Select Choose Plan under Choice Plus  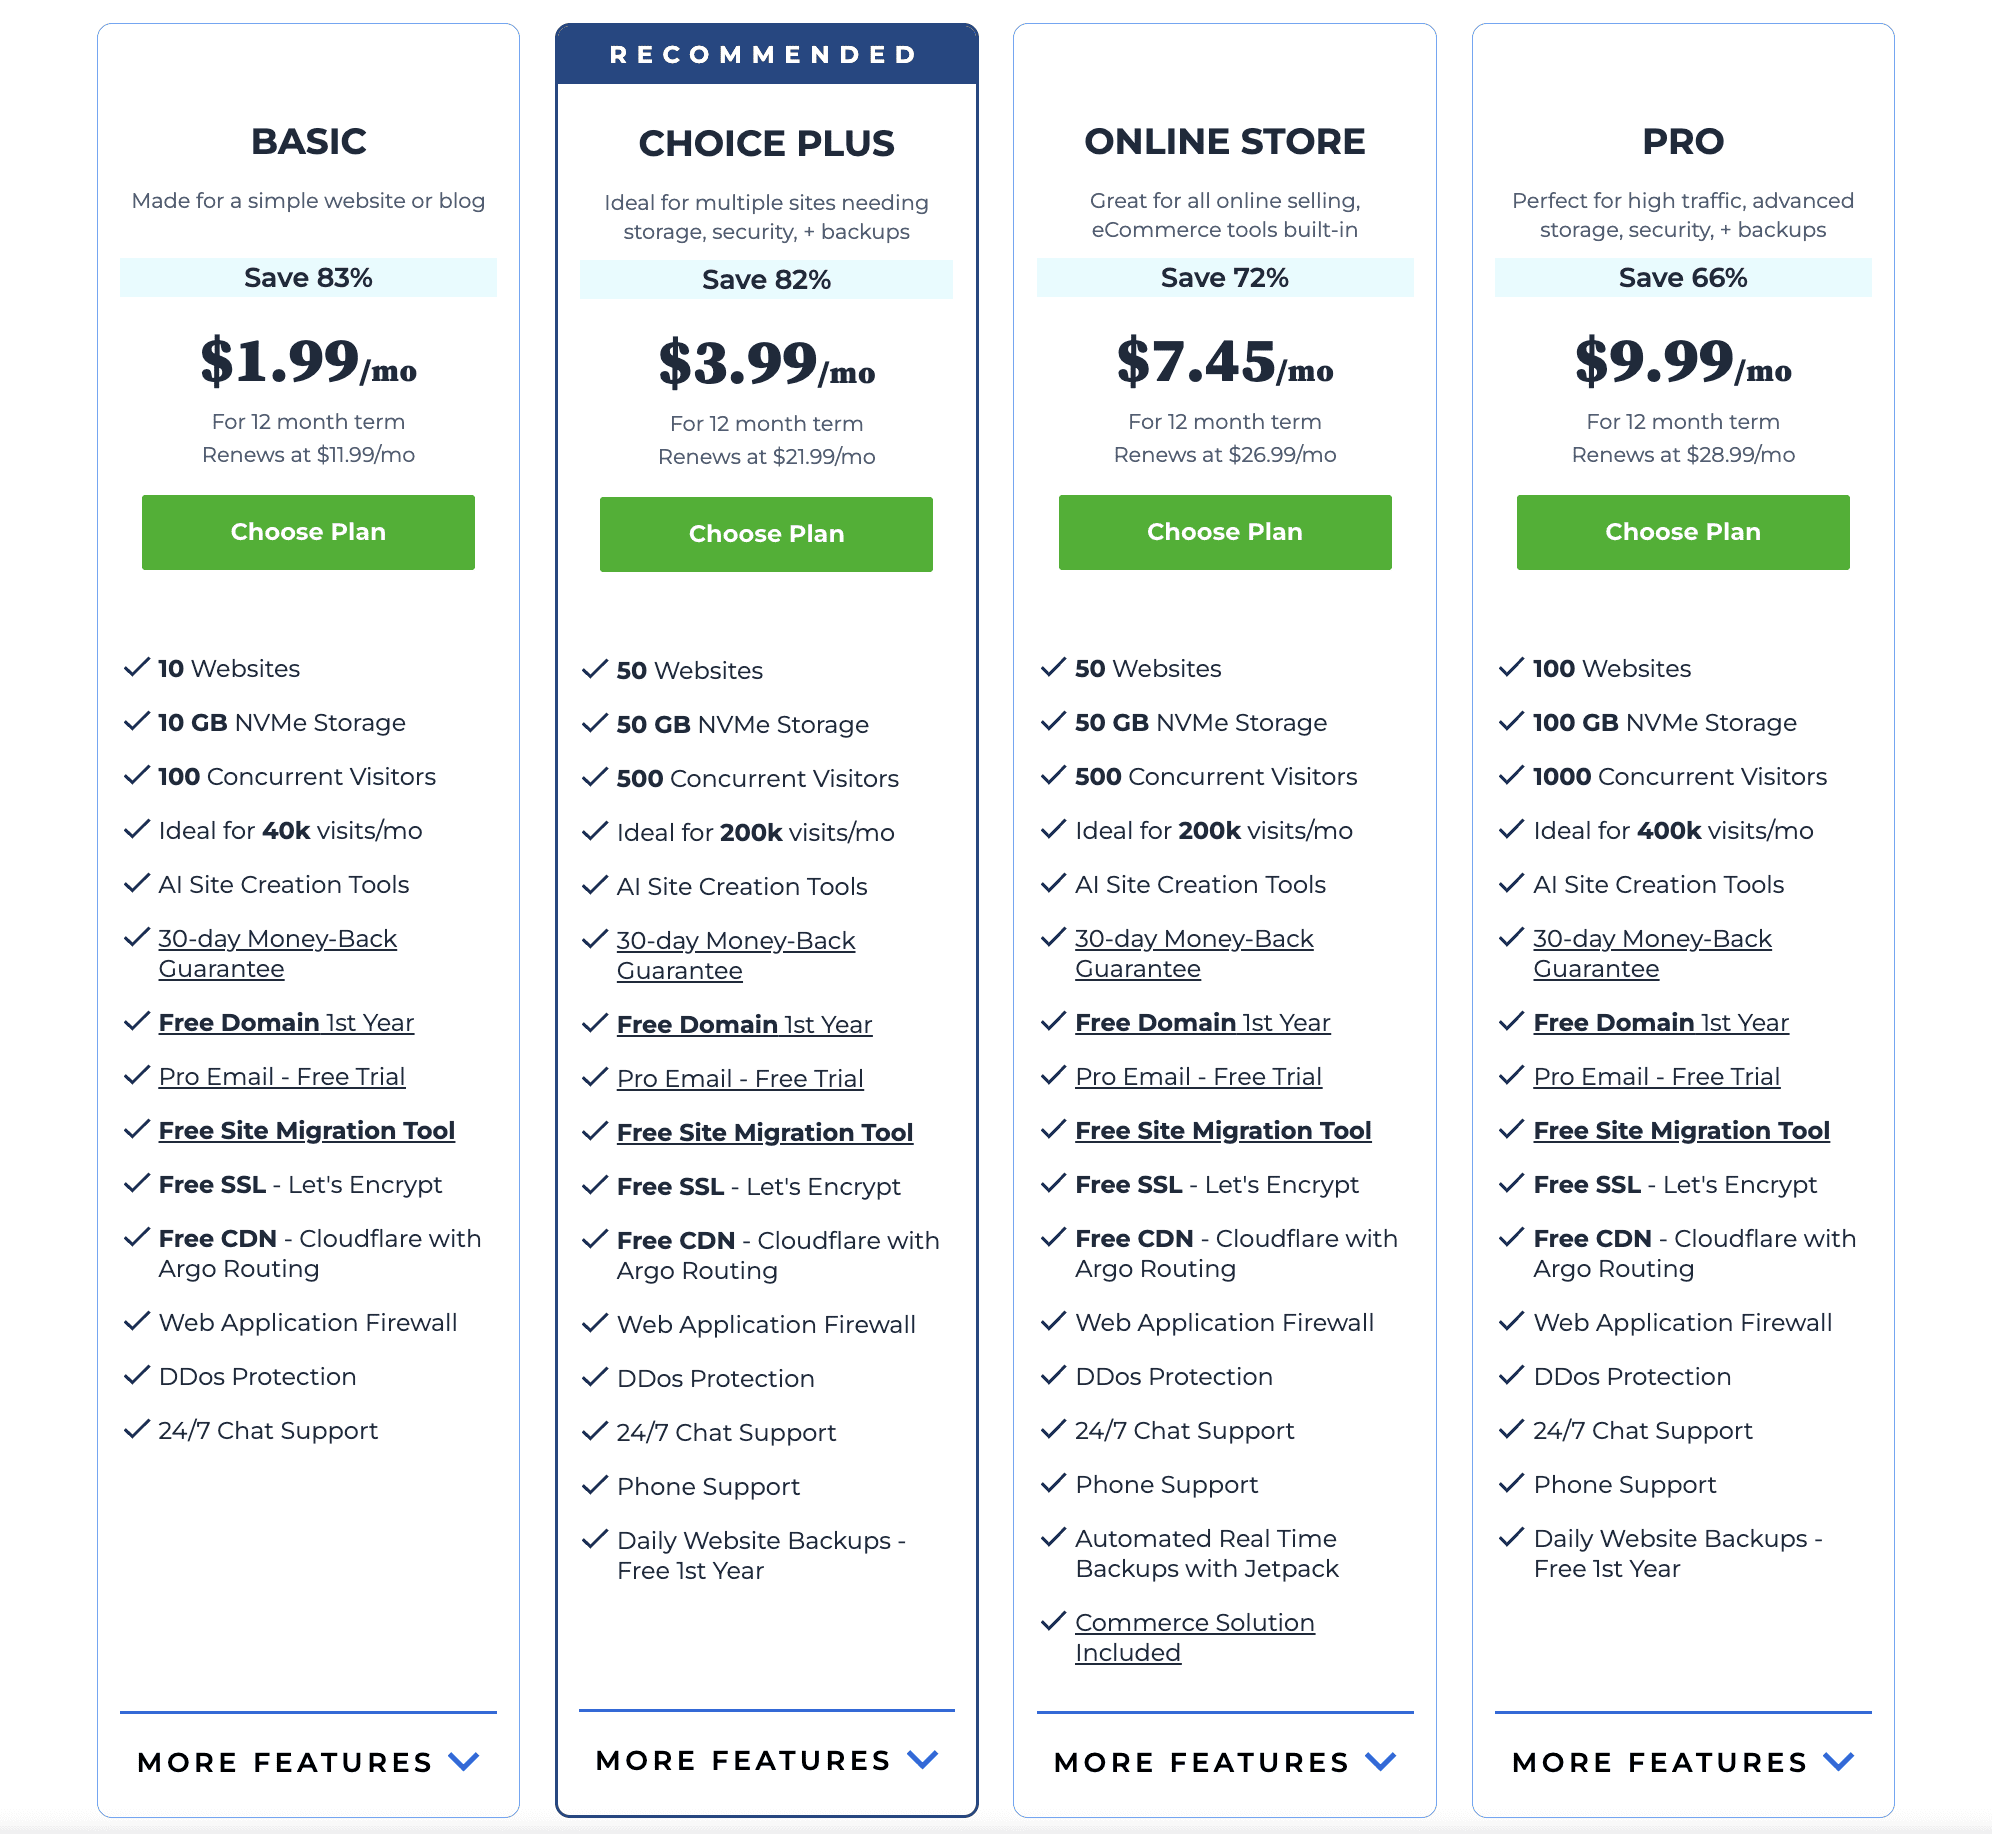766,534
